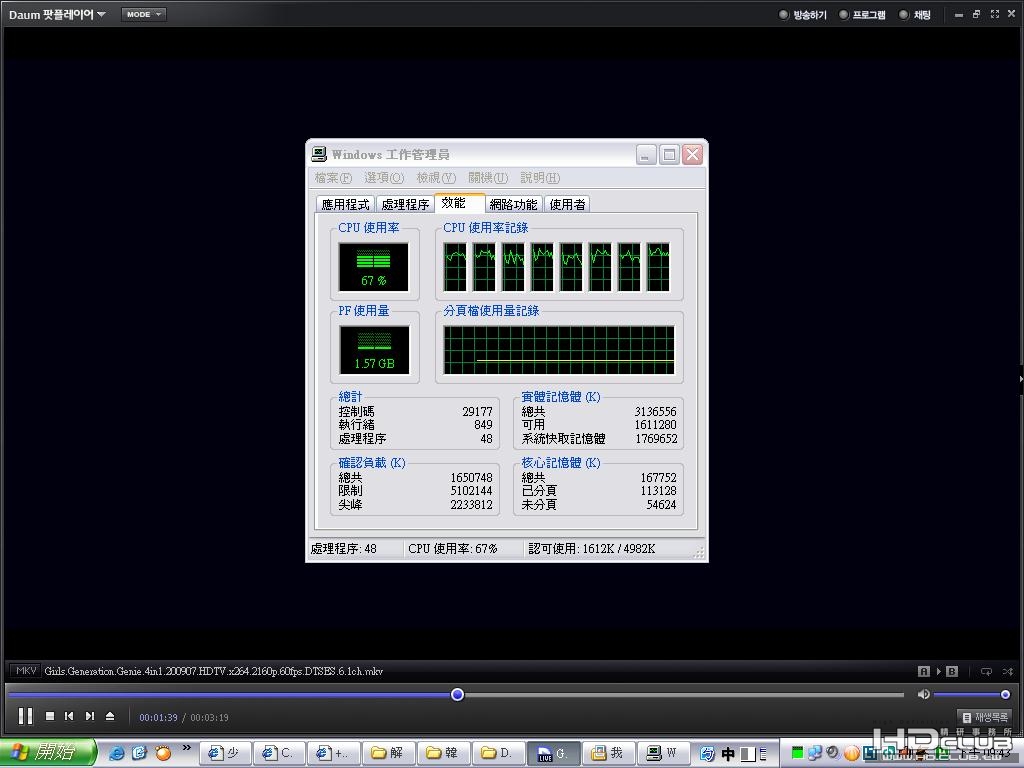The width and height of the screenshot is (1024, 768).
Task: Stop the video with the square button
Action: (x=50, y=716)
